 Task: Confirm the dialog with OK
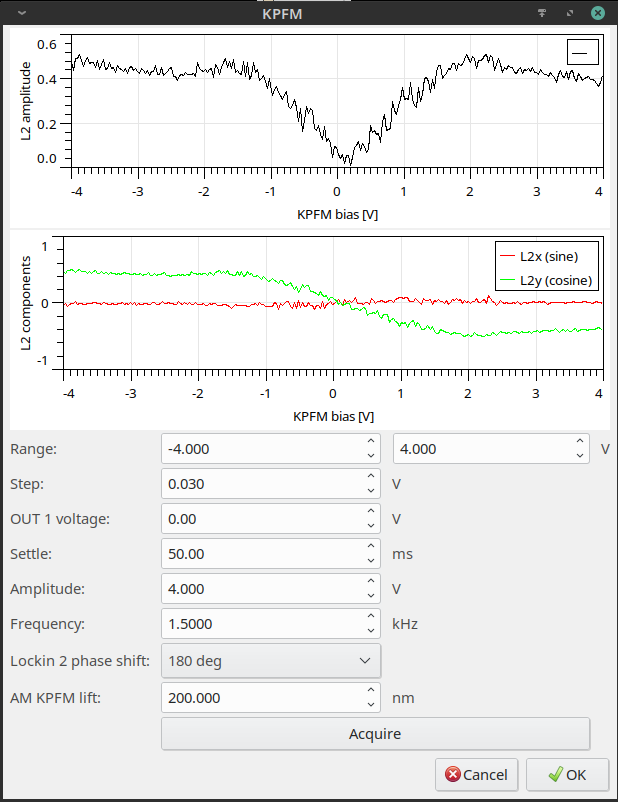(567, 774)
